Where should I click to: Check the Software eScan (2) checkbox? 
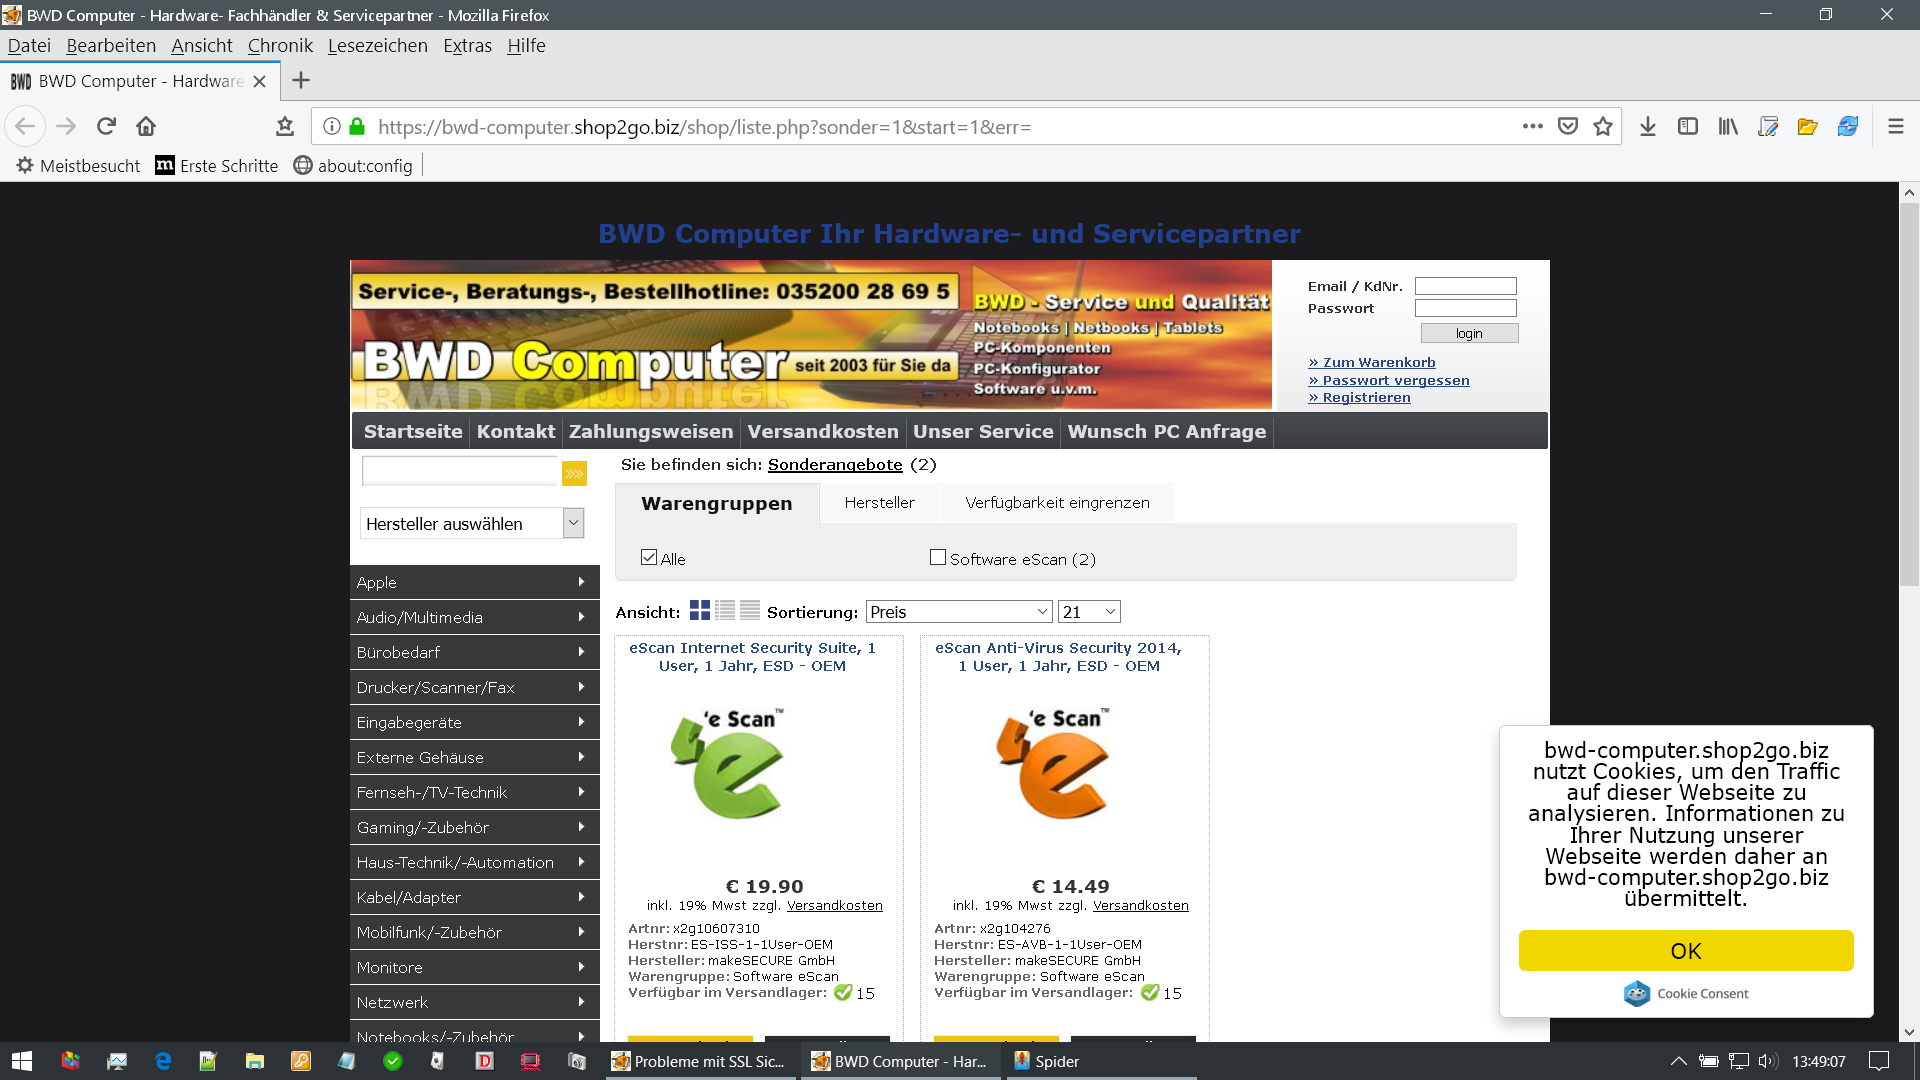(937, 558)
